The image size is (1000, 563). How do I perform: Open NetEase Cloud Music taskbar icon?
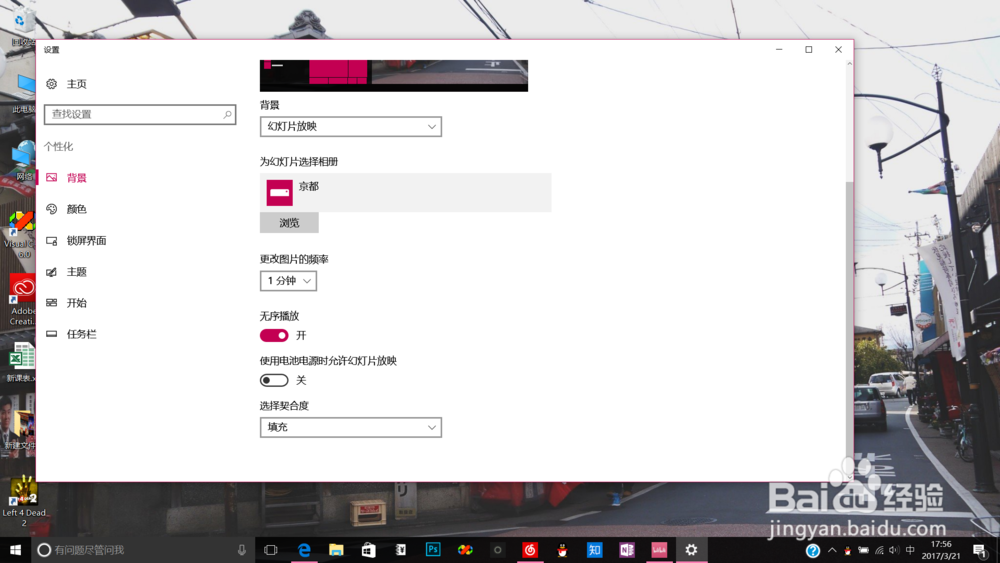pos(530,550)
